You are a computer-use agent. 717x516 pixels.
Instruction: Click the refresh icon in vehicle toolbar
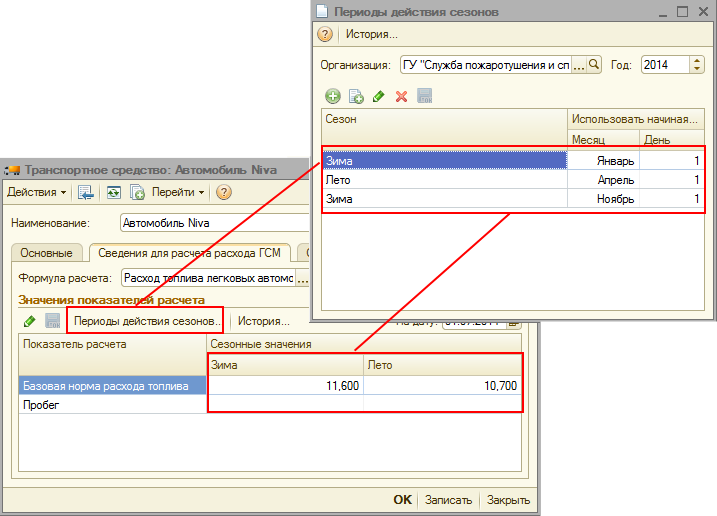pyautogui.click(x=114, y=192)
